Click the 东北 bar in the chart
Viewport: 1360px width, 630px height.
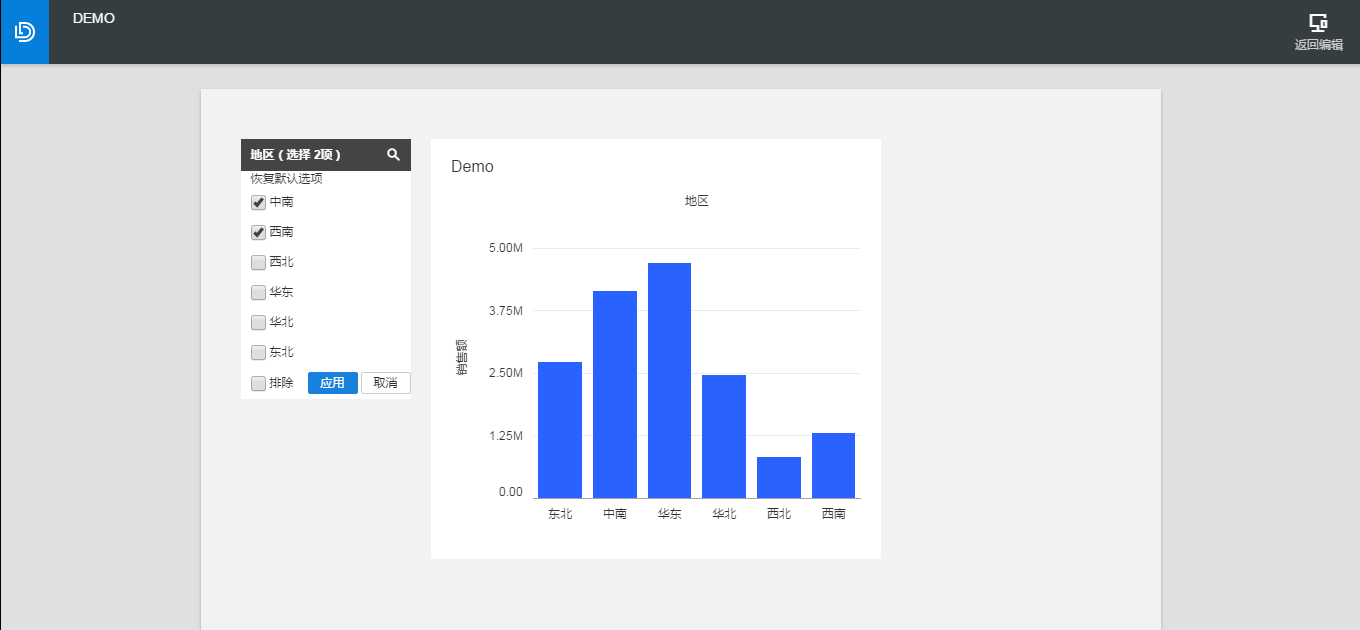click(x=560, y=430)
